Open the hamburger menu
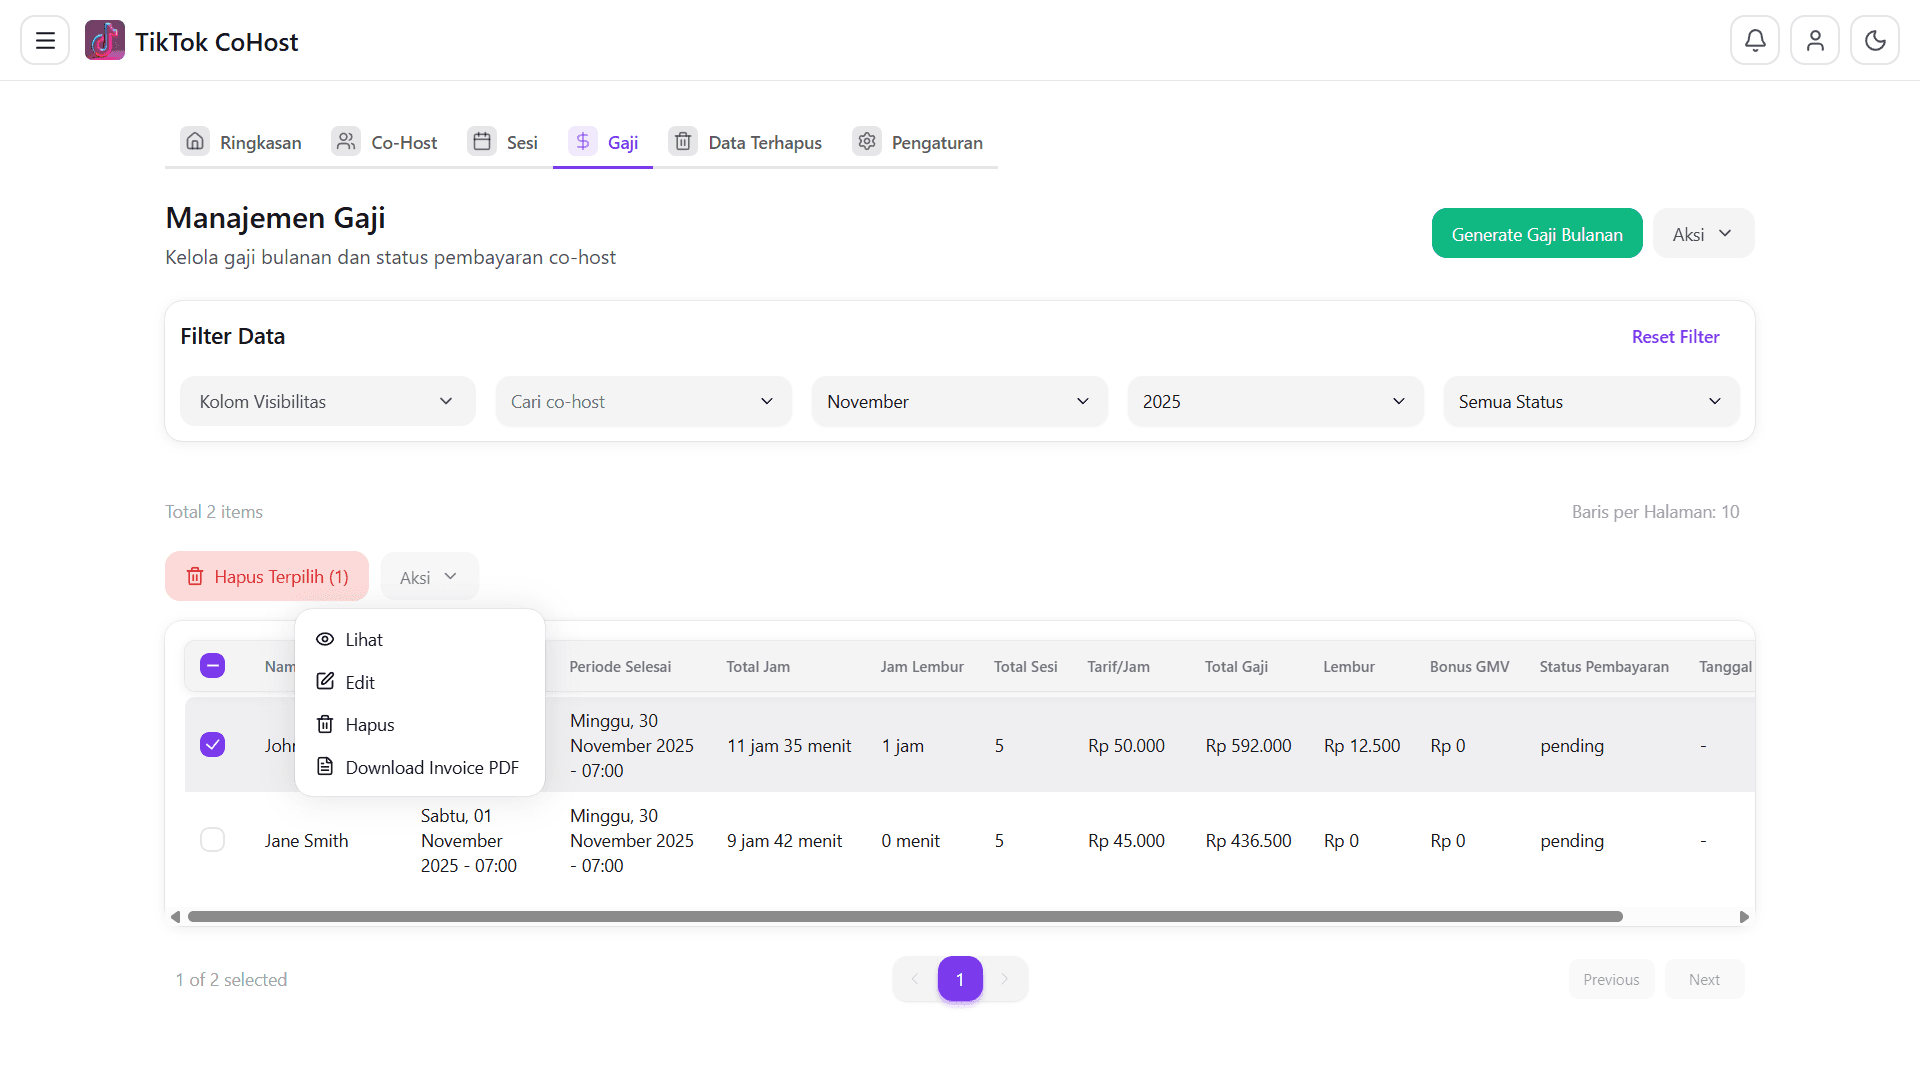This screenshot has width=1920, height=1087. click(x=44, y=40)
